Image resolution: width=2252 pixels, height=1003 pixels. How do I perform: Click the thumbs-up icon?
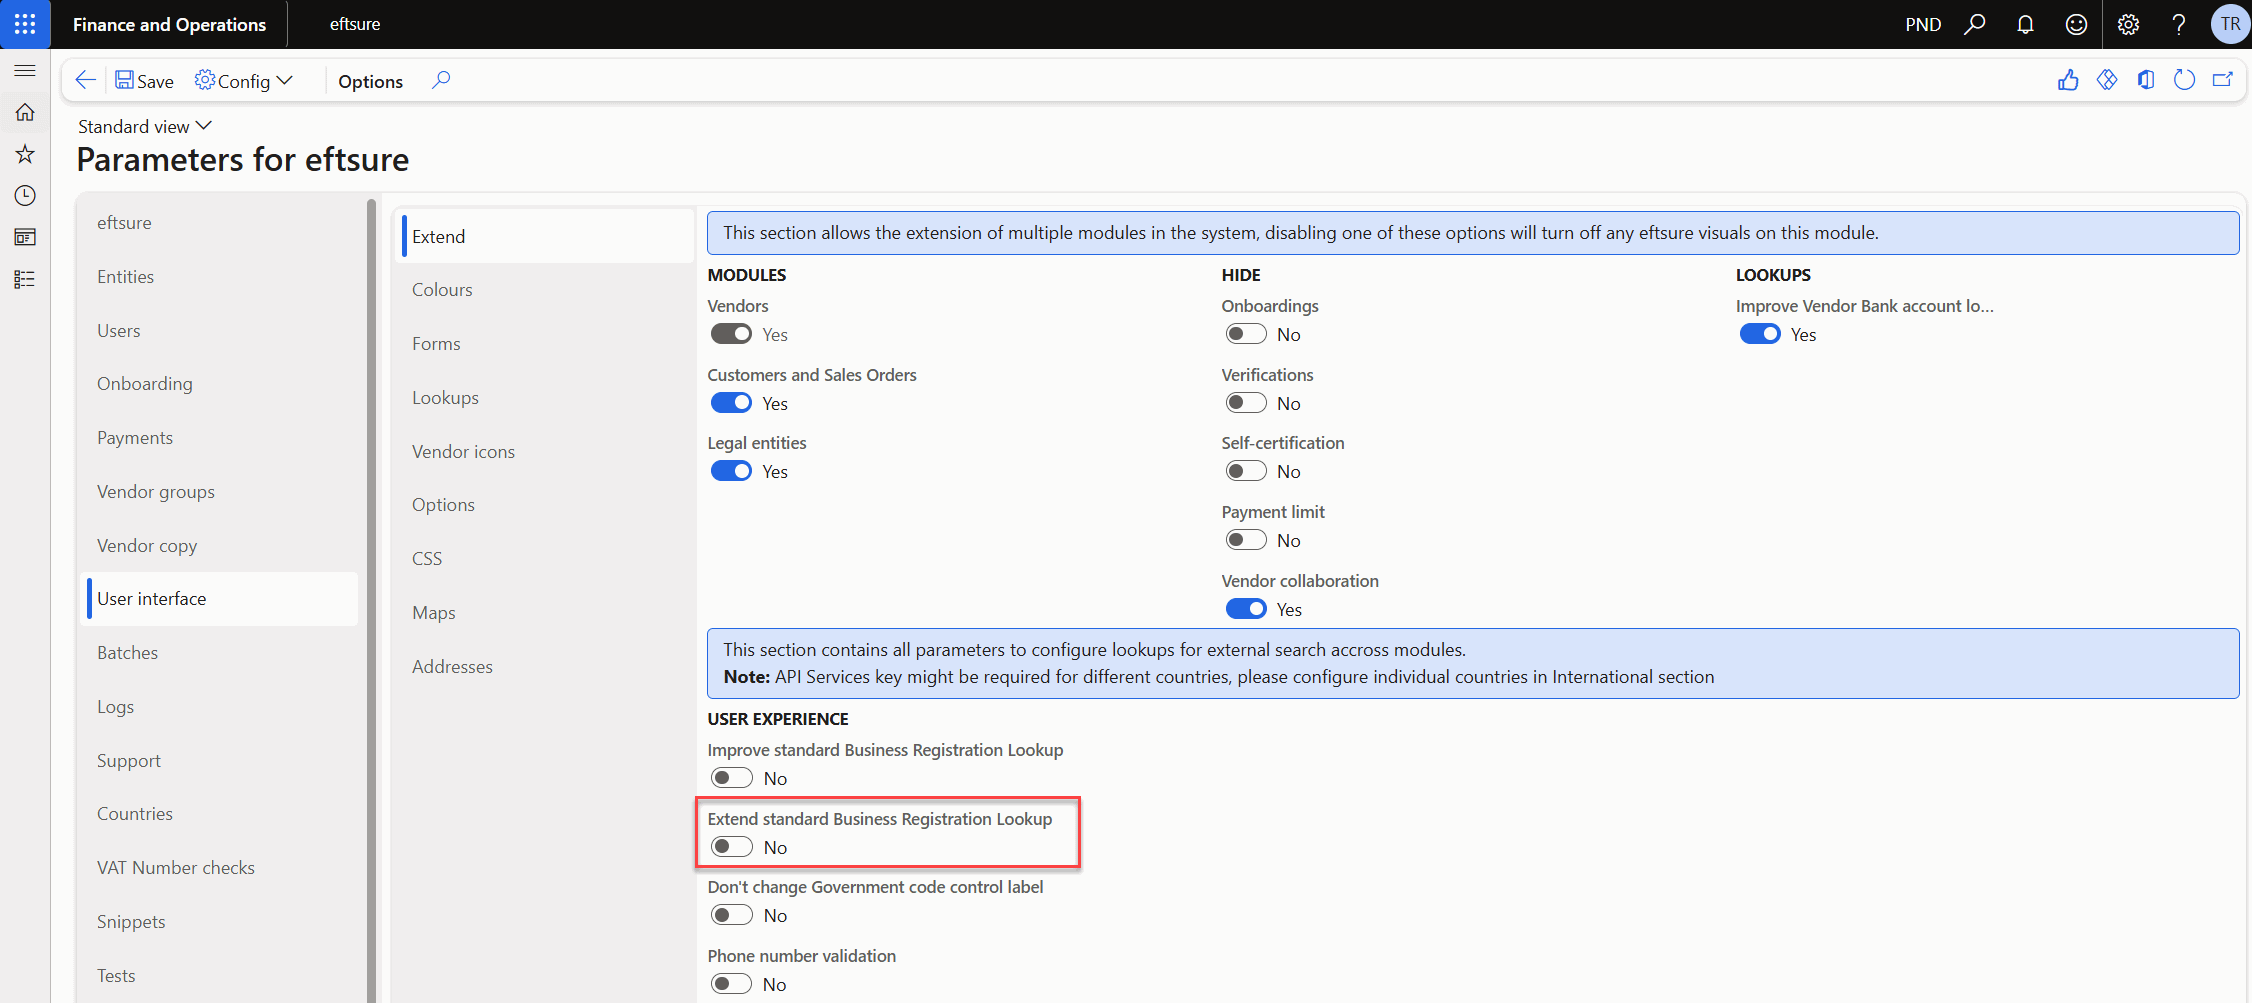2068,80
